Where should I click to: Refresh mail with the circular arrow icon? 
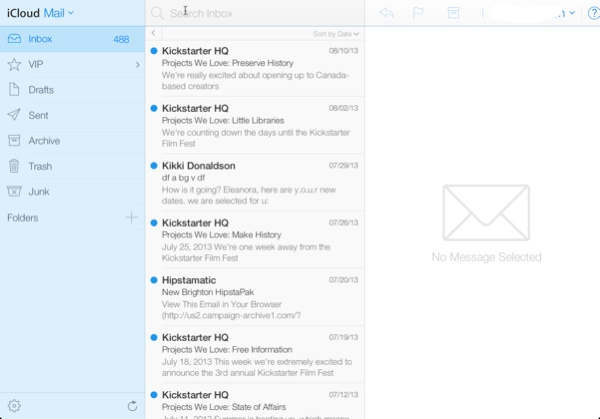pos(132,406)
